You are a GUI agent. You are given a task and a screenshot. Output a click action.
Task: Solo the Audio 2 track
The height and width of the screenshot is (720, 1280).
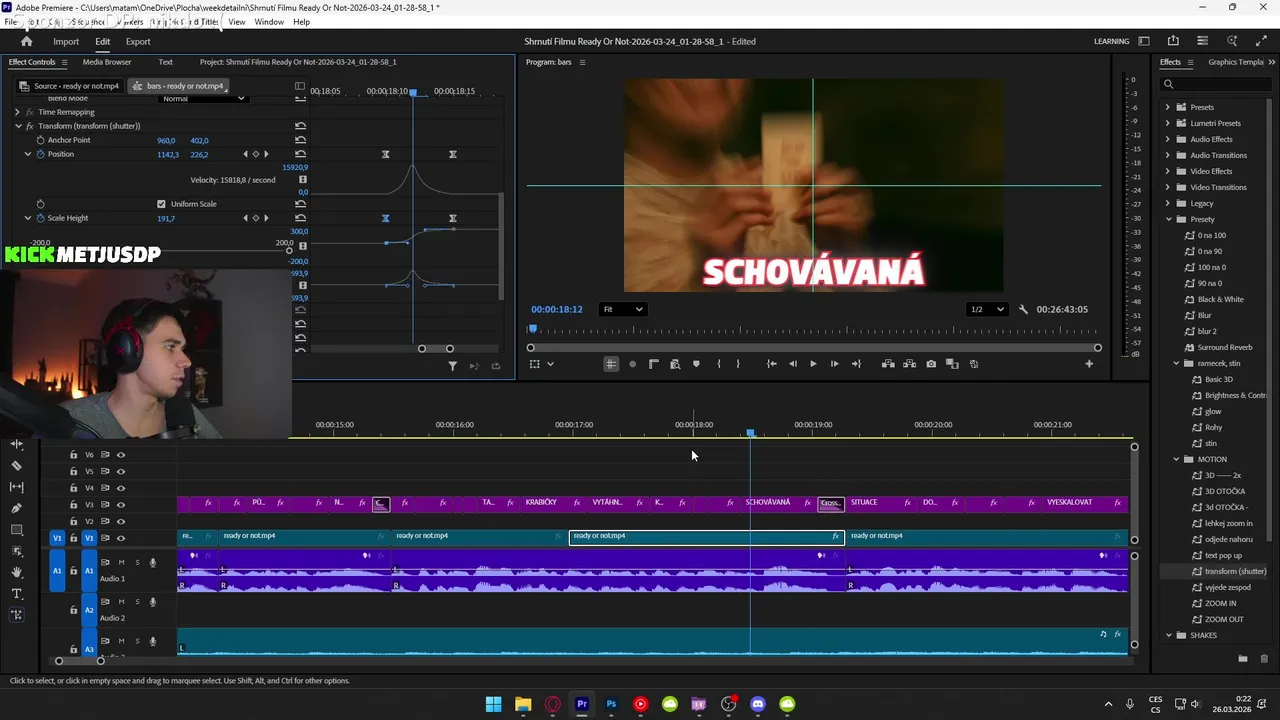pos(137,602)
